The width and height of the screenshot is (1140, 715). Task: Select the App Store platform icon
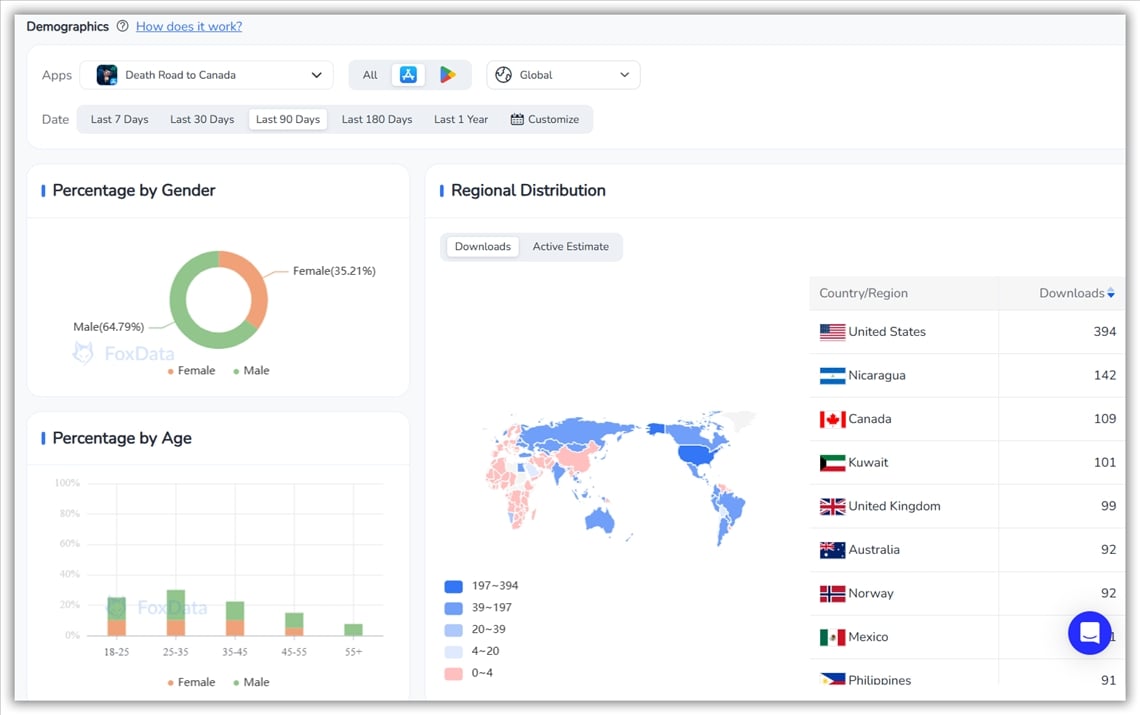(x=408, y=75)
